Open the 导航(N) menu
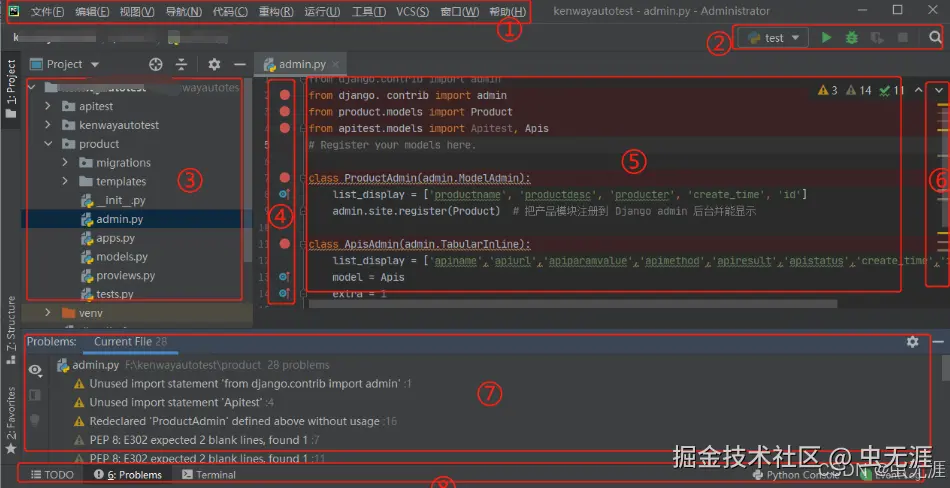950x488 pixels. 184,12
